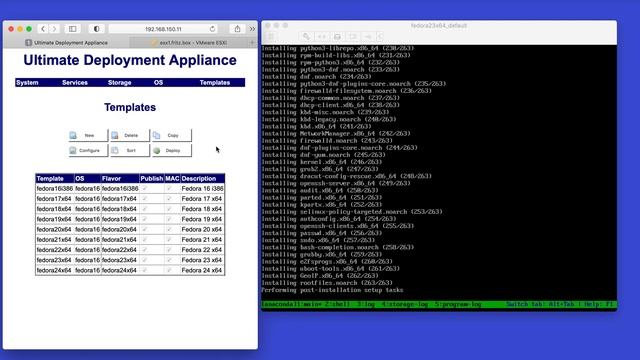Click the Configure template button
Viewport: 640px width, 360px height.
coord(88,150)
